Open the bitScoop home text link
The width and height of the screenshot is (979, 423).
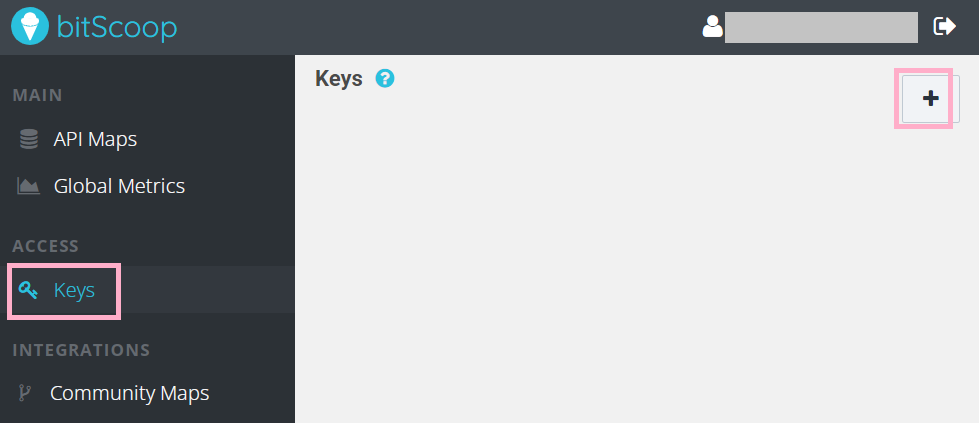tap(117, 27)
